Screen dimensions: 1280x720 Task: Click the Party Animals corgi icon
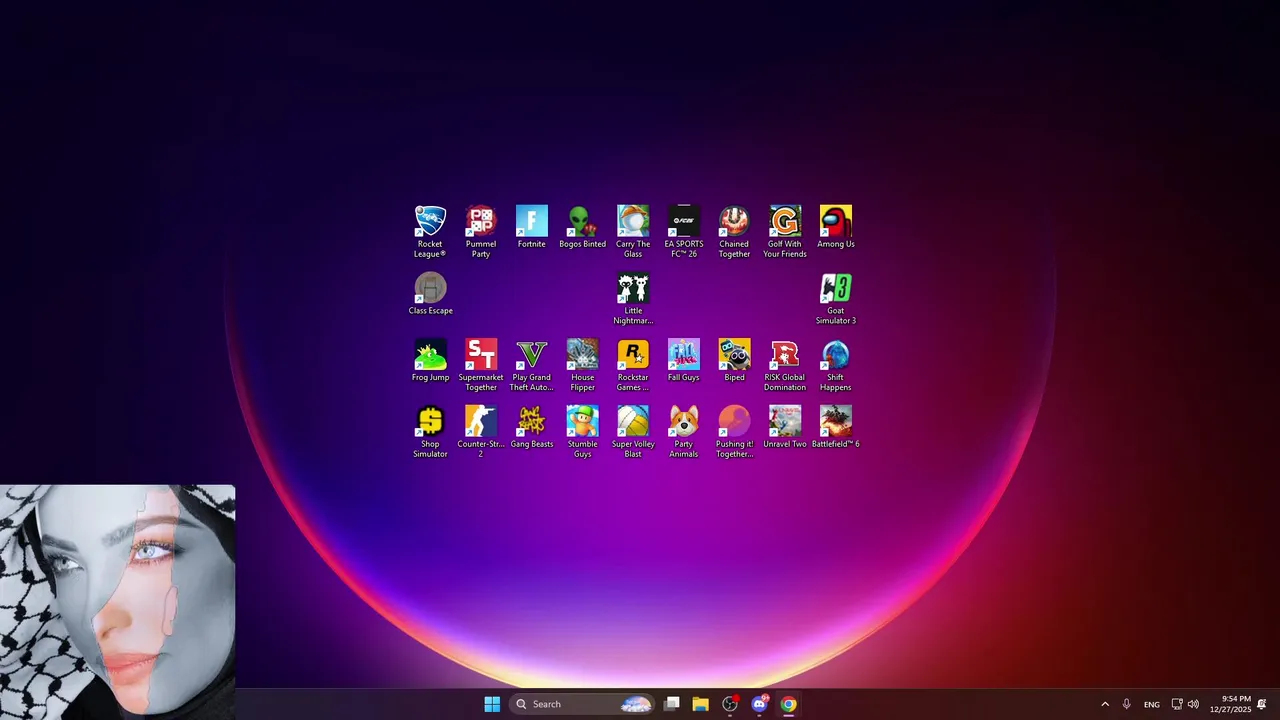pyautogui.click(x=684, y=432)
